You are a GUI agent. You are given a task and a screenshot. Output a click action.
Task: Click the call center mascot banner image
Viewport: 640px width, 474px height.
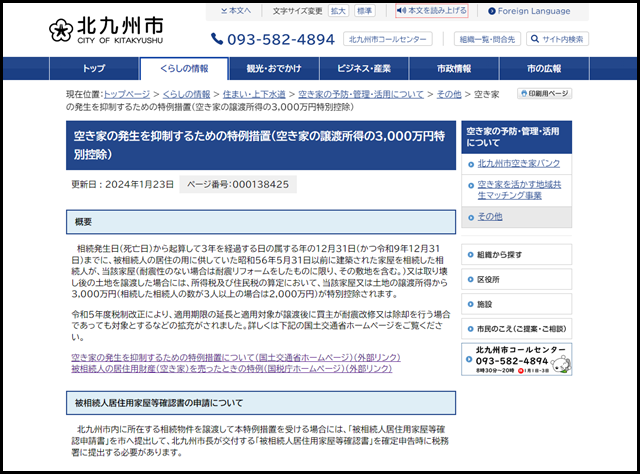516,359
